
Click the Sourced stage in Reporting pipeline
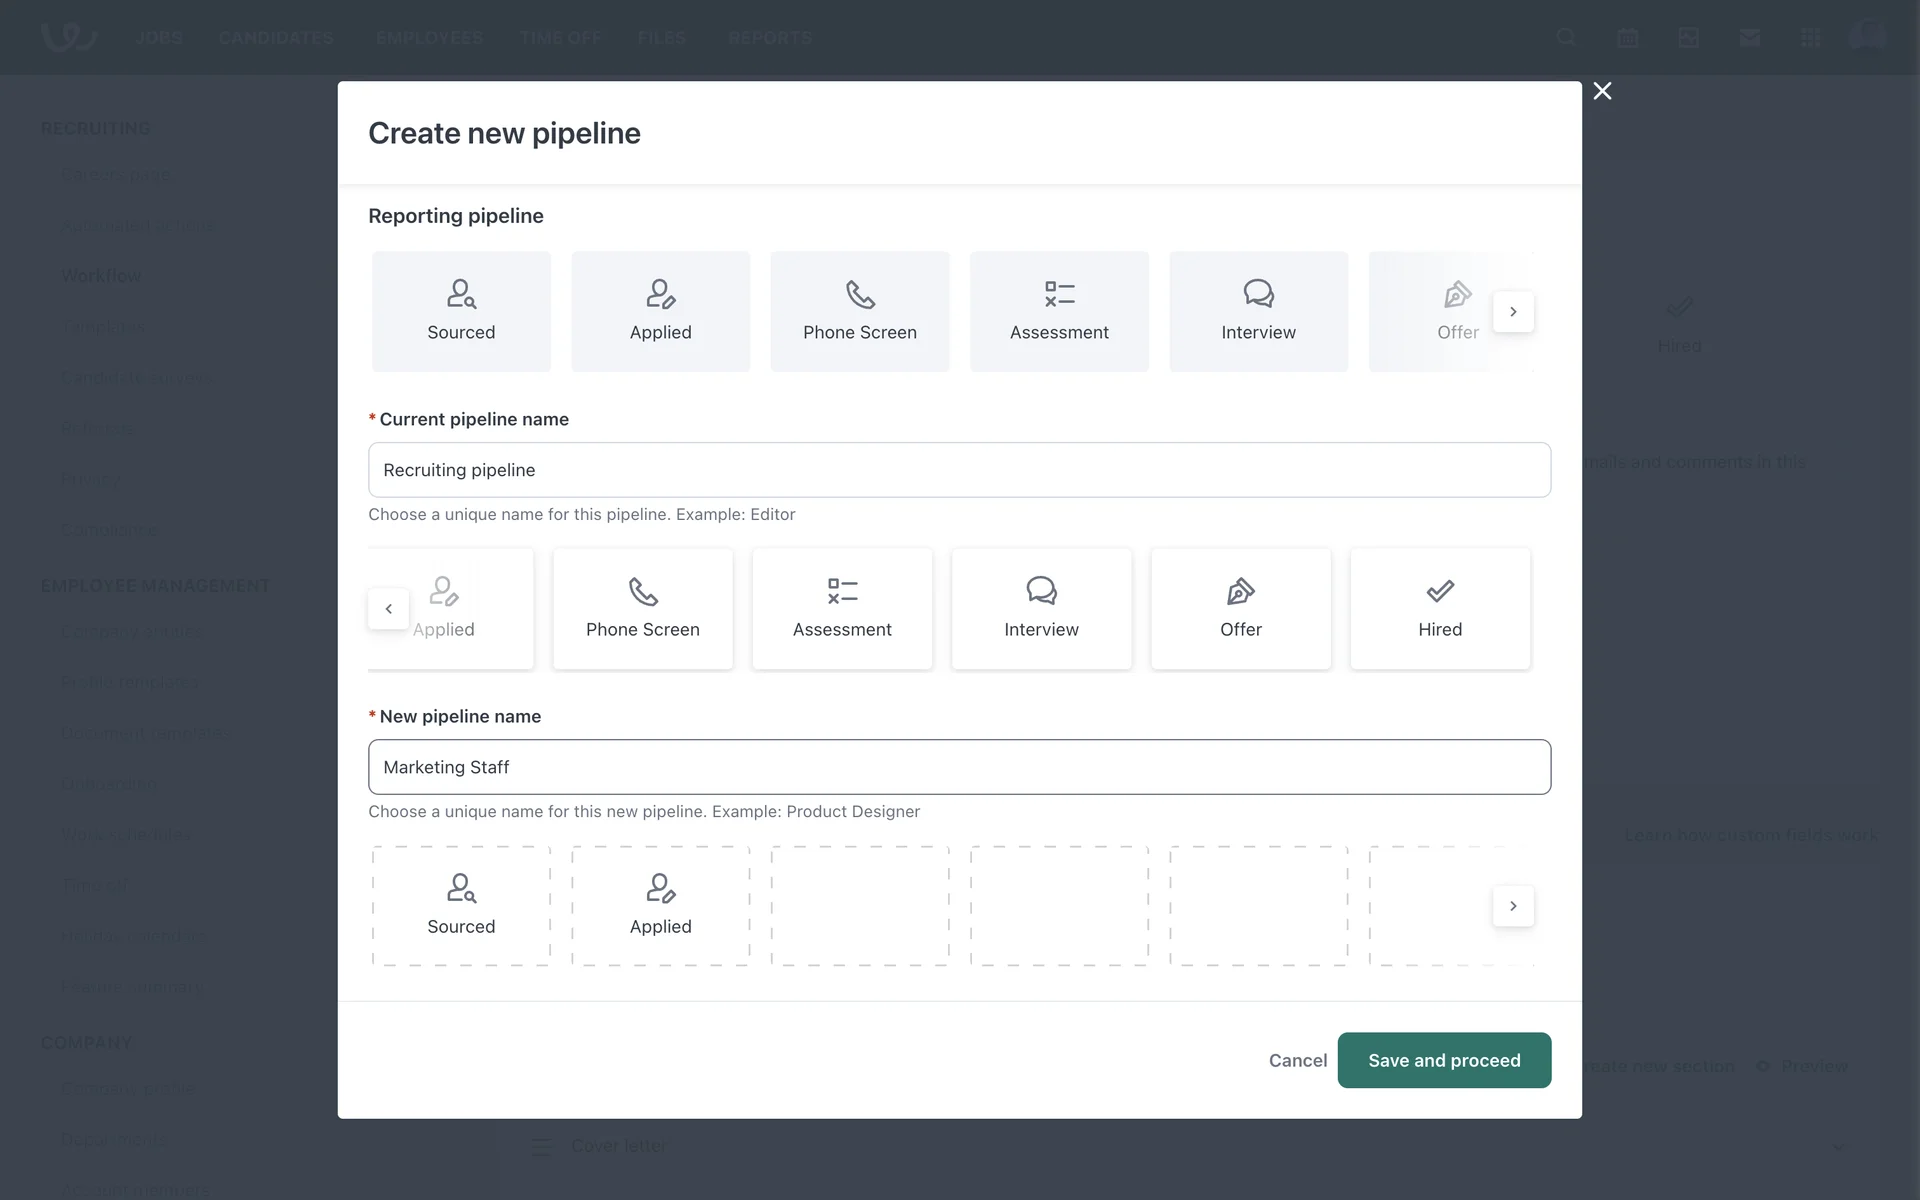(461, 311)
